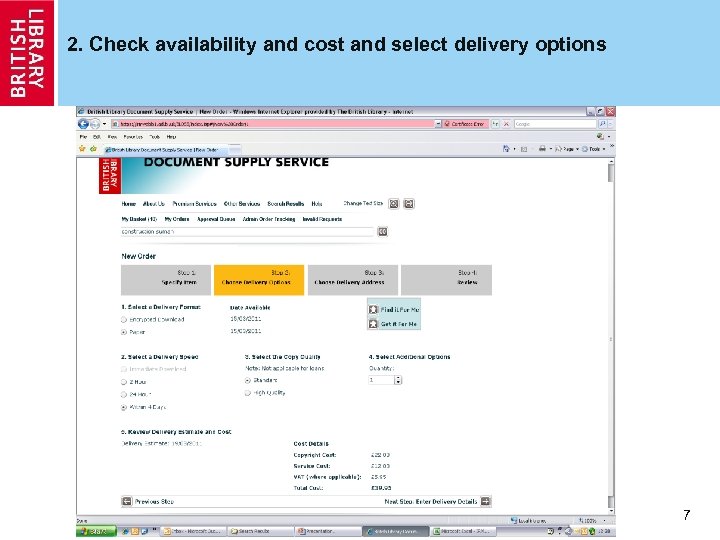Select the Standard copy quality radio
720x540 pixels.
tap(248, 380)
